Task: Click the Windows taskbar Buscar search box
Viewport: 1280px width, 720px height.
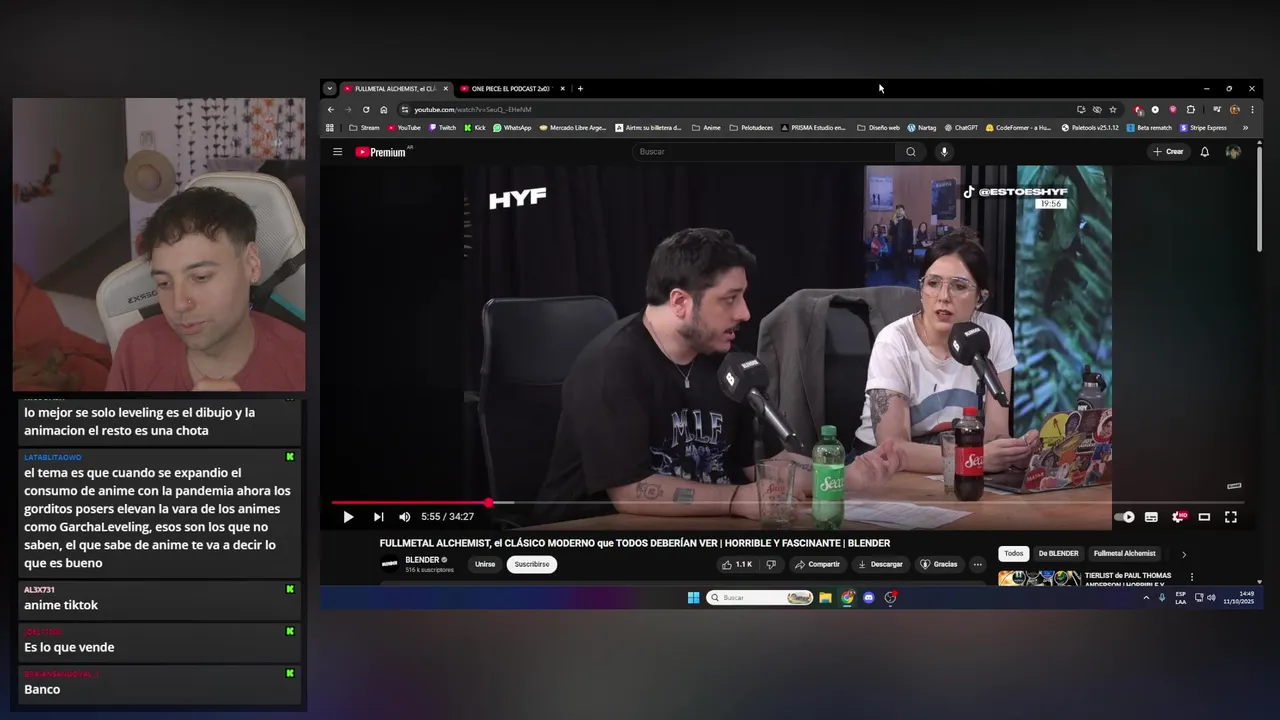Action: [760, 598]
